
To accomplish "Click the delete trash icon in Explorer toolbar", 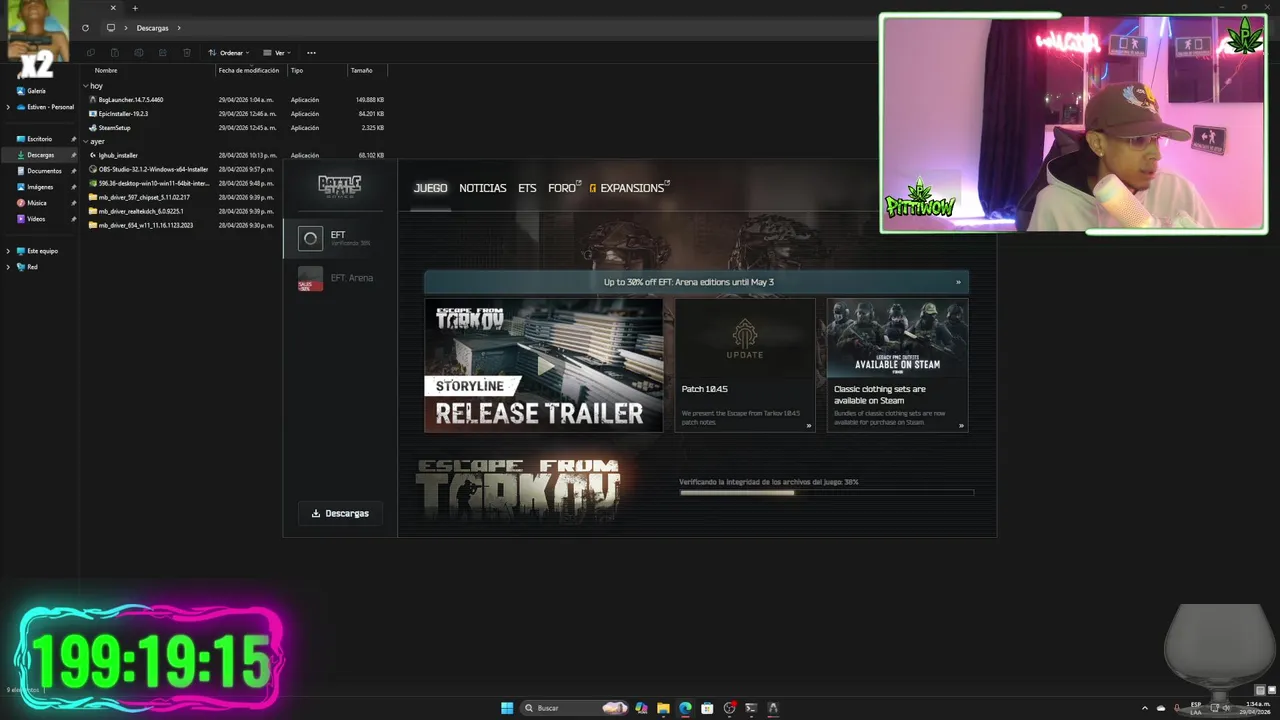I will [x=186, y=53].
